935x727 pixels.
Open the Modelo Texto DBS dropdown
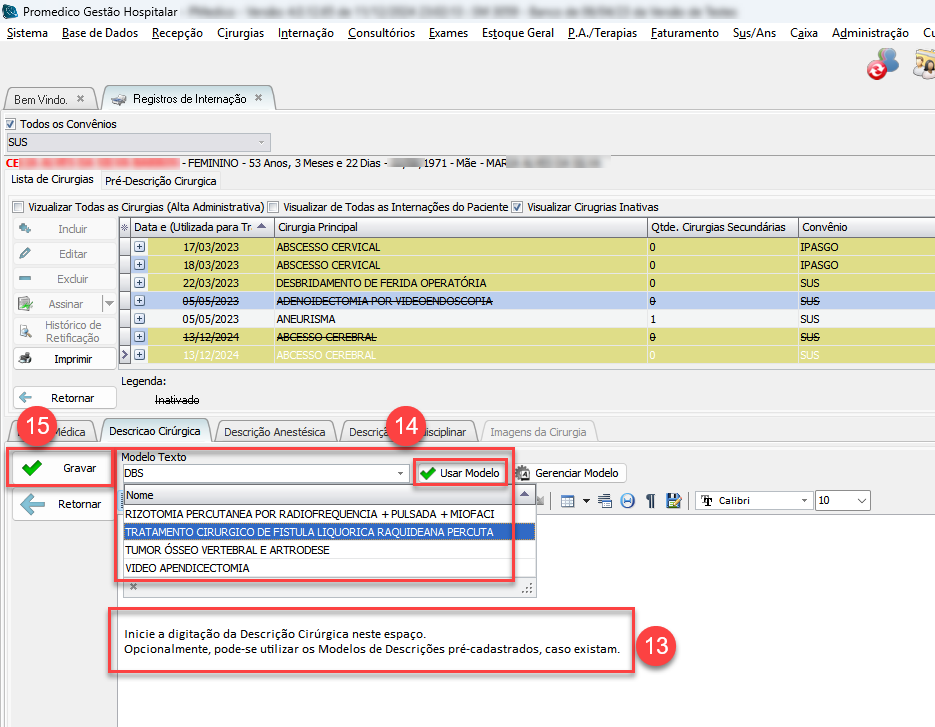coord(402,473)
